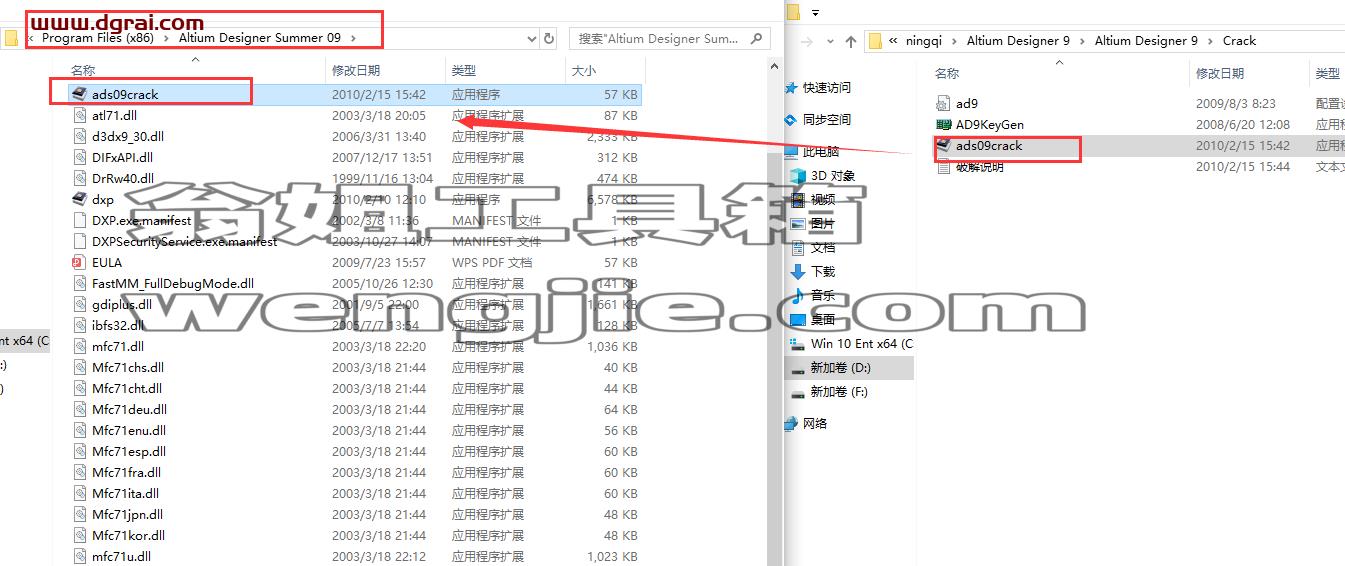Viewport: 1345px width, 566px height.
Task: Select 视频 in navigation pane
Action: 823,200
